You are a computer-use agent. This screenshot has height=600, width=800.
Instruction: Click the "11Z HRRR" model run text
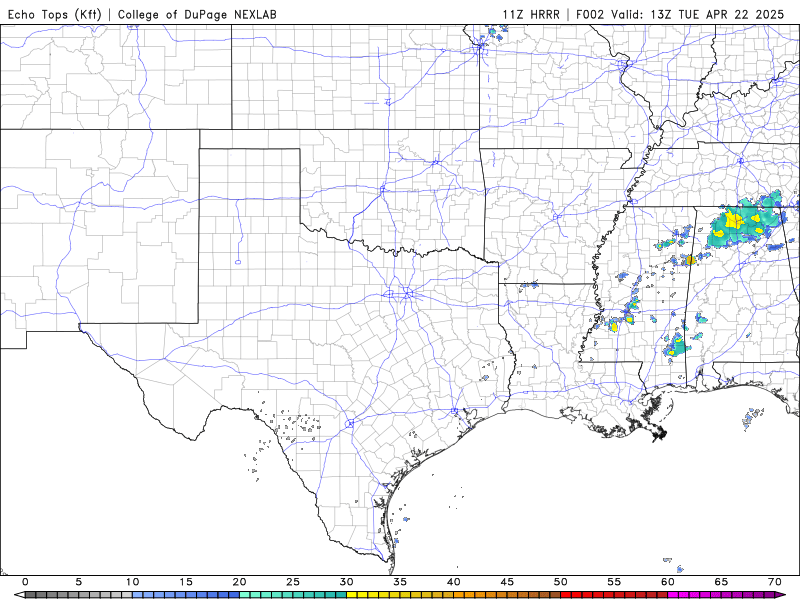(x=531, y=14)
